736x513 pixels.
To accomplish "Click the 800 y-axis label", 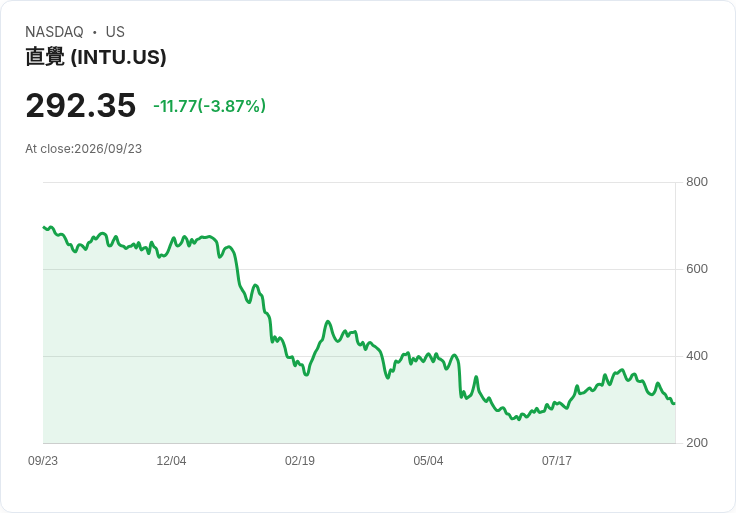I will pos(697,182).
